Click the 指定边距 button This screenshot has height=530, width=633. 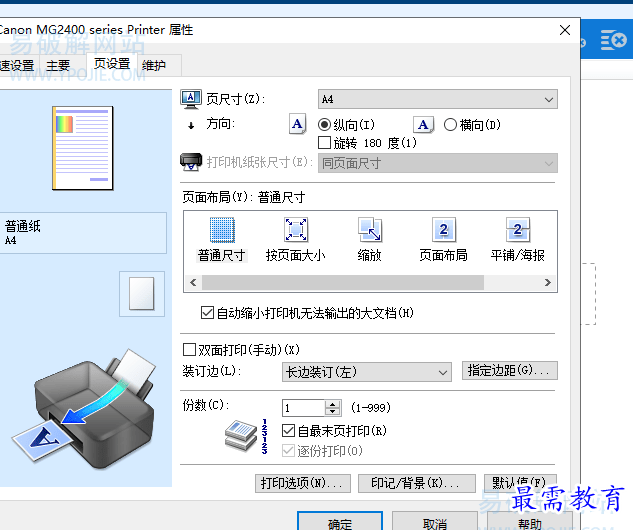coord(509,371)
